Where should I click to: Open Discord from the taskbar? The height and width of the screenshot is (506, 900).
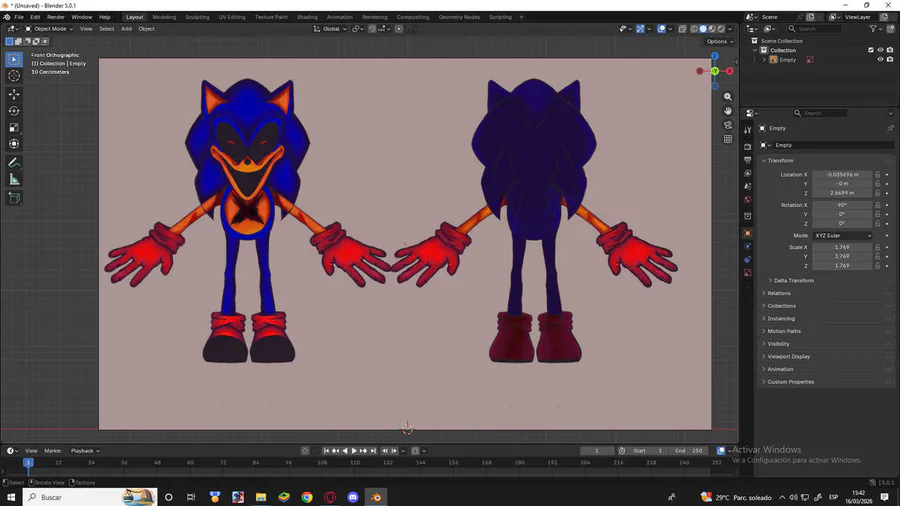point(352,497)
